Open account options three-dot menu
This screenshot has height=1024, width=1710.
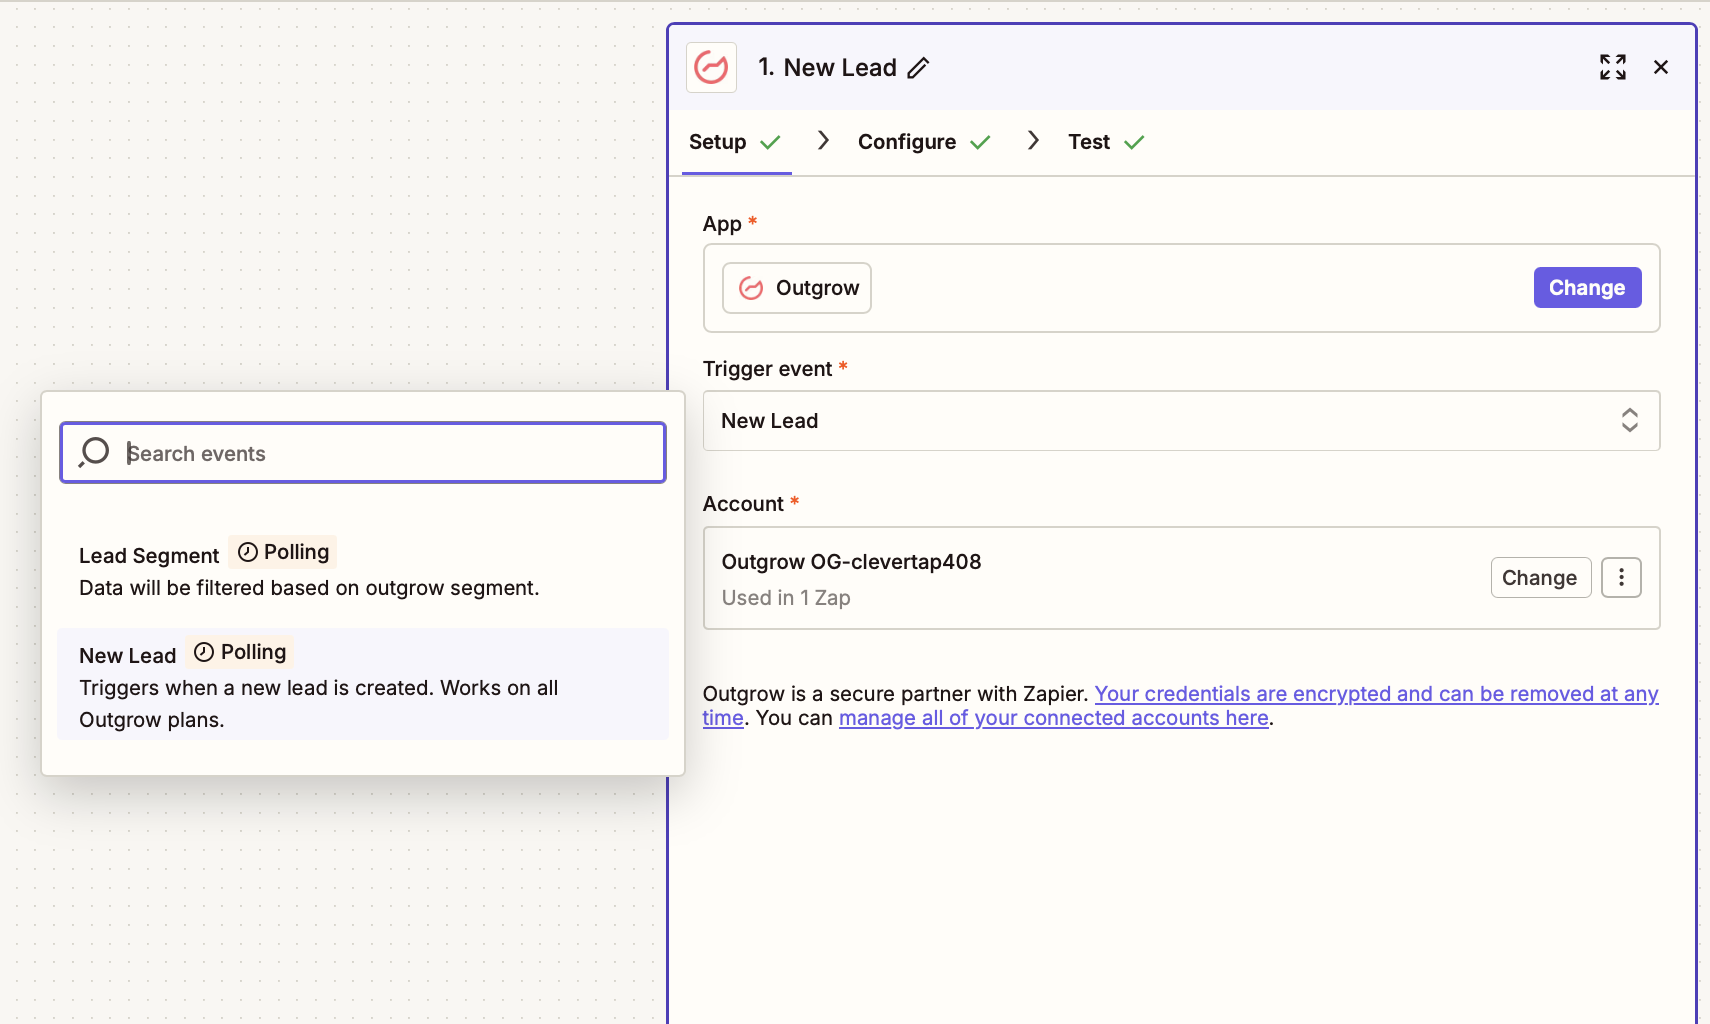point(1621,578)
